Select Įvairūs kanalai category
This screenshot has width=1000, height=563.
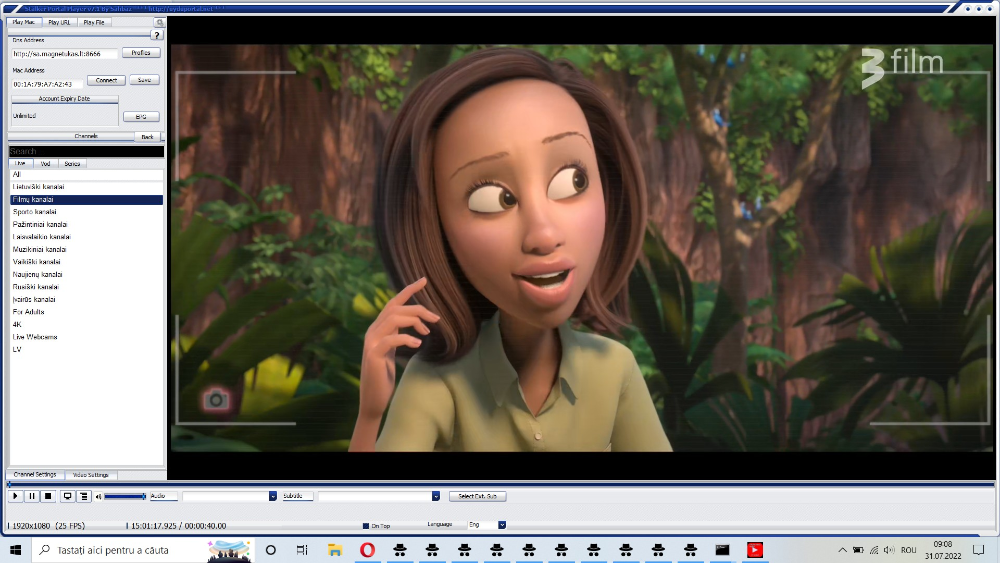pyautogui.click(x=86, y=299)
